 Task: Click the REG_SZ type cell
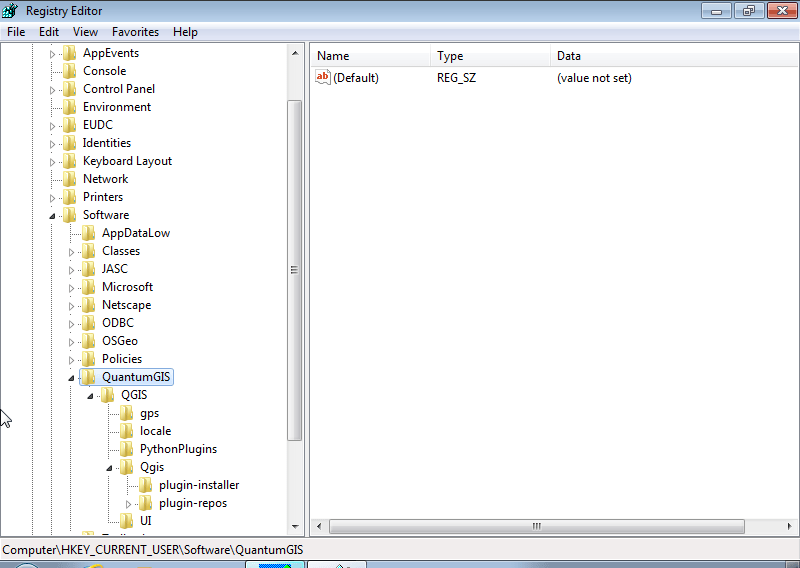coord(456,78)
